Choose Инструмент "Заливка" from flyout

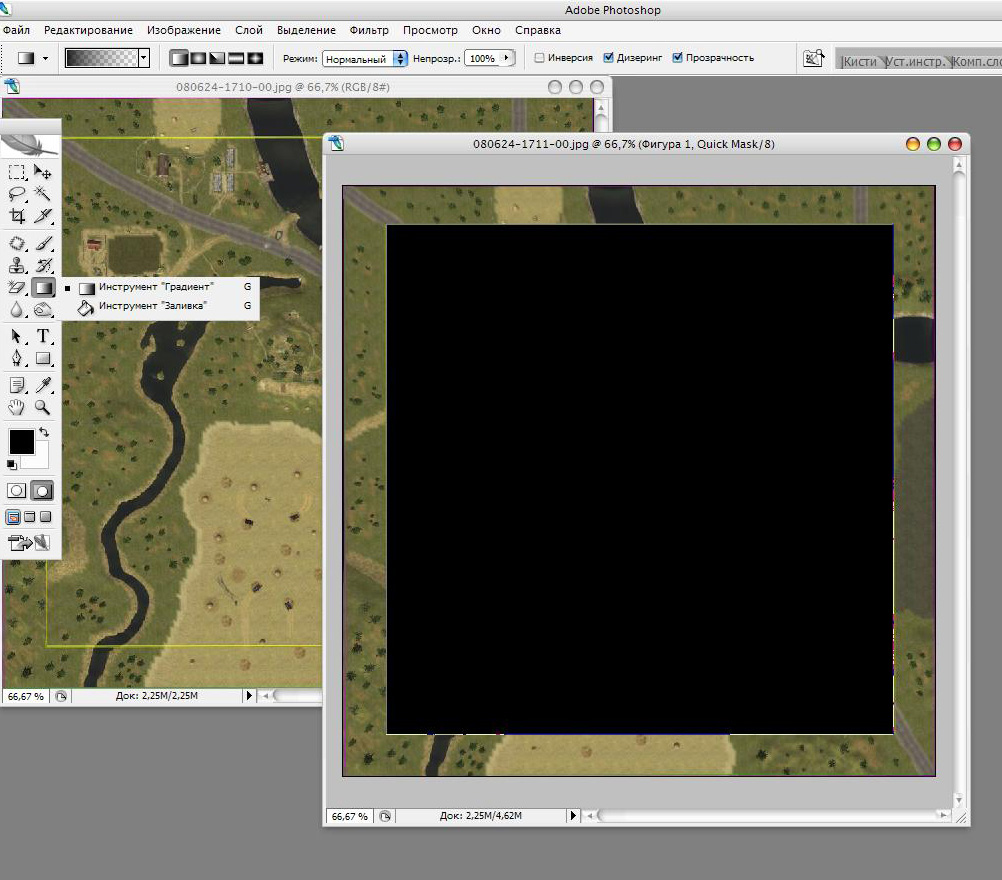click(x=152, y=306)
